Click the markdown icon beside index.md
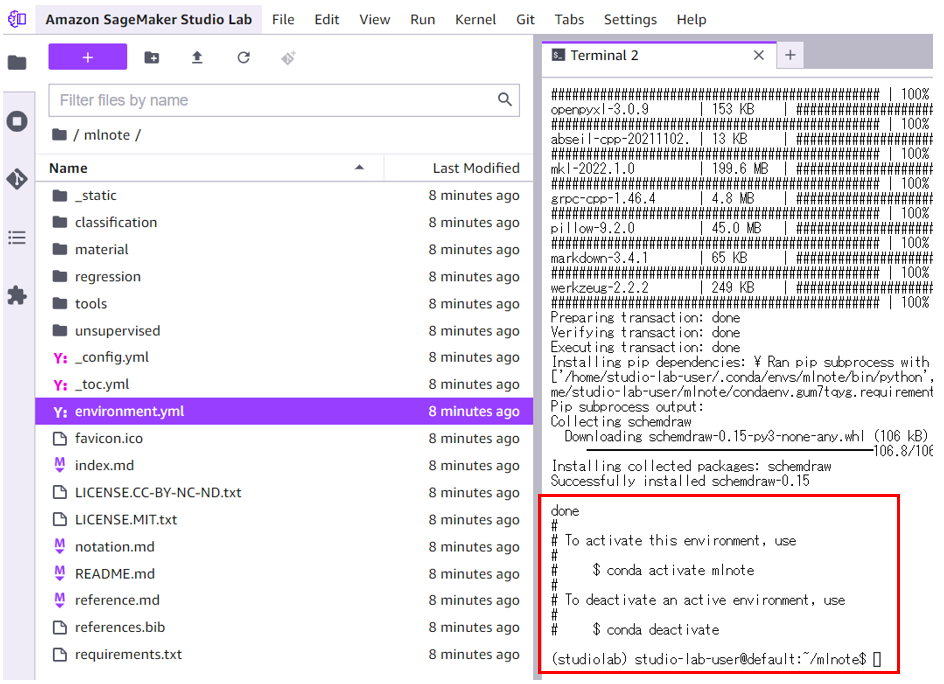Screen dimensions: 944x684 tap(60, 465)
